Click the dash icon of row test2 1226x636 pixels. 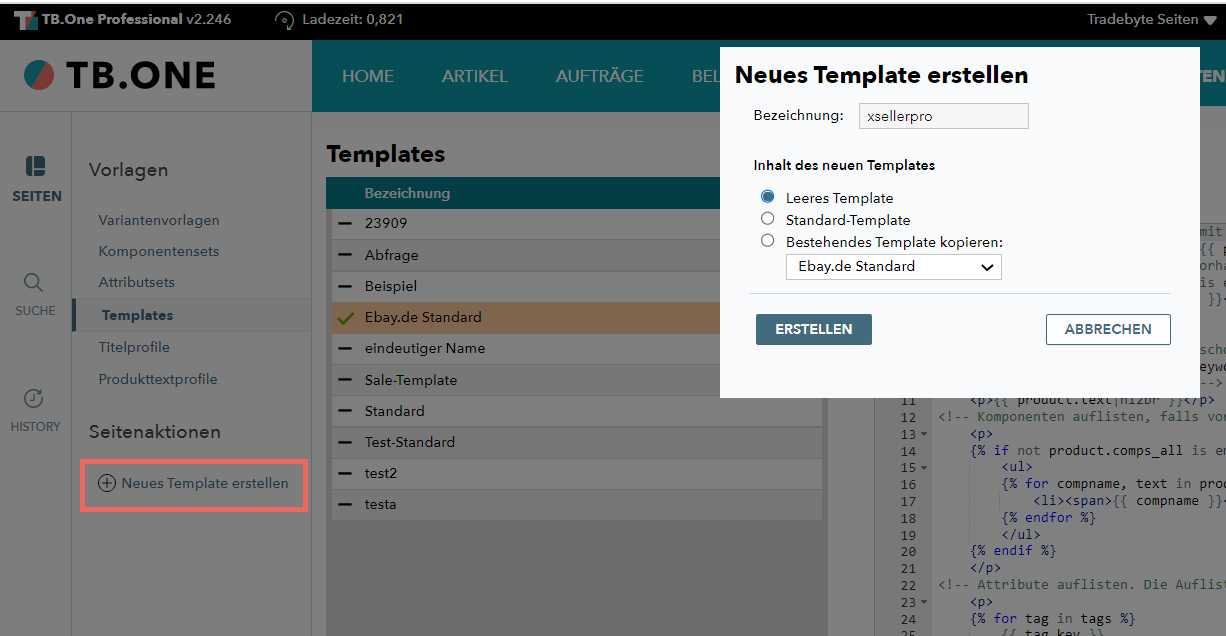tap(346, 473)
